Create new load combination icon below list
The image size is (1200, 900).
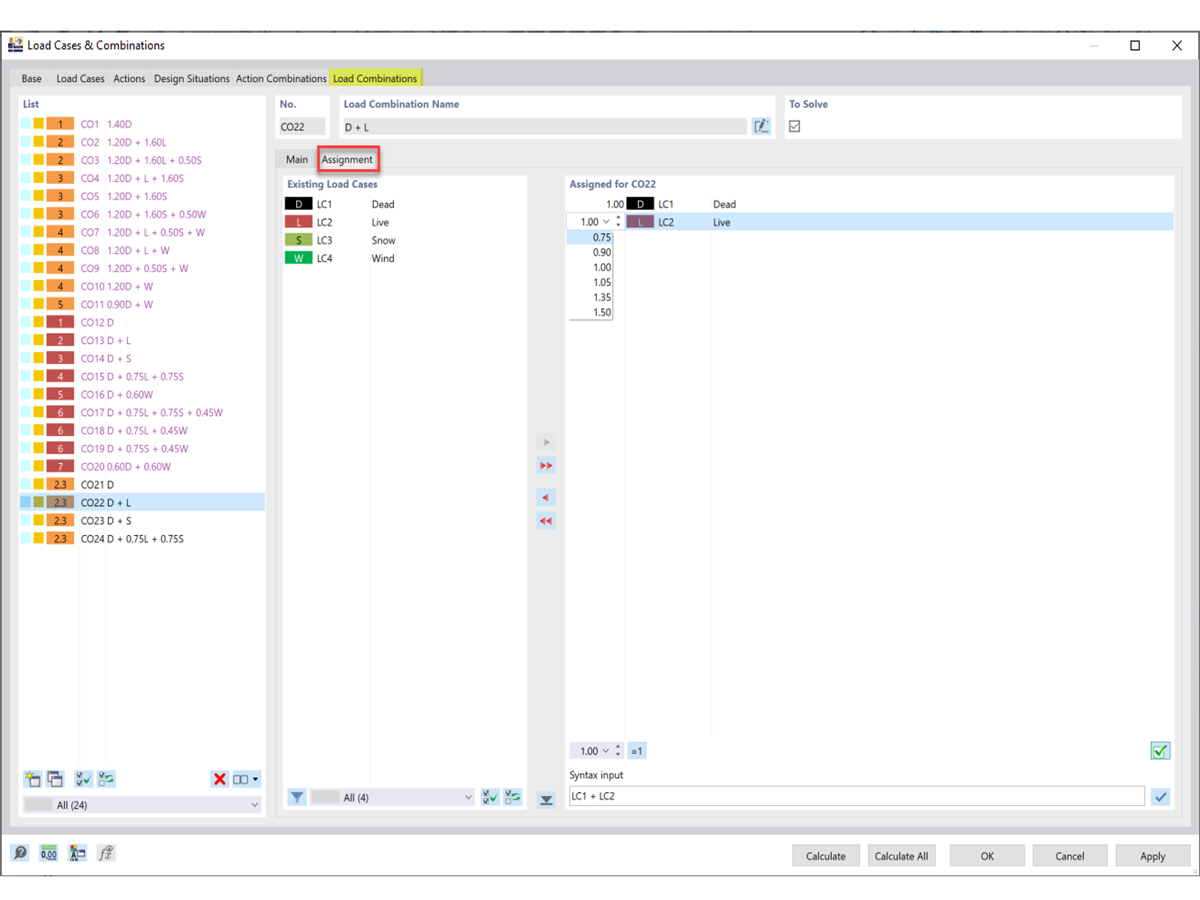(x=33, y=779)
